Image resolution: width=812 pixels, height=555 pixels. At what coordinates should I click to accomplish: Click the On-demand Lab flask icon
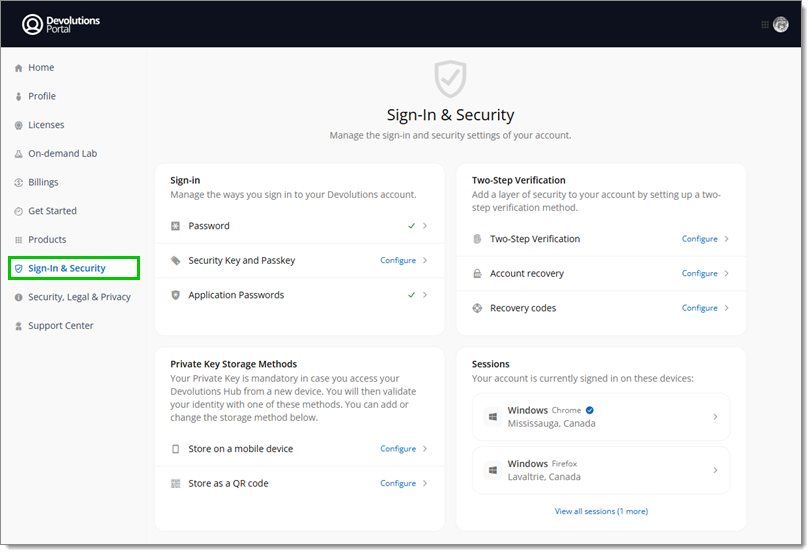coord(19,154)
